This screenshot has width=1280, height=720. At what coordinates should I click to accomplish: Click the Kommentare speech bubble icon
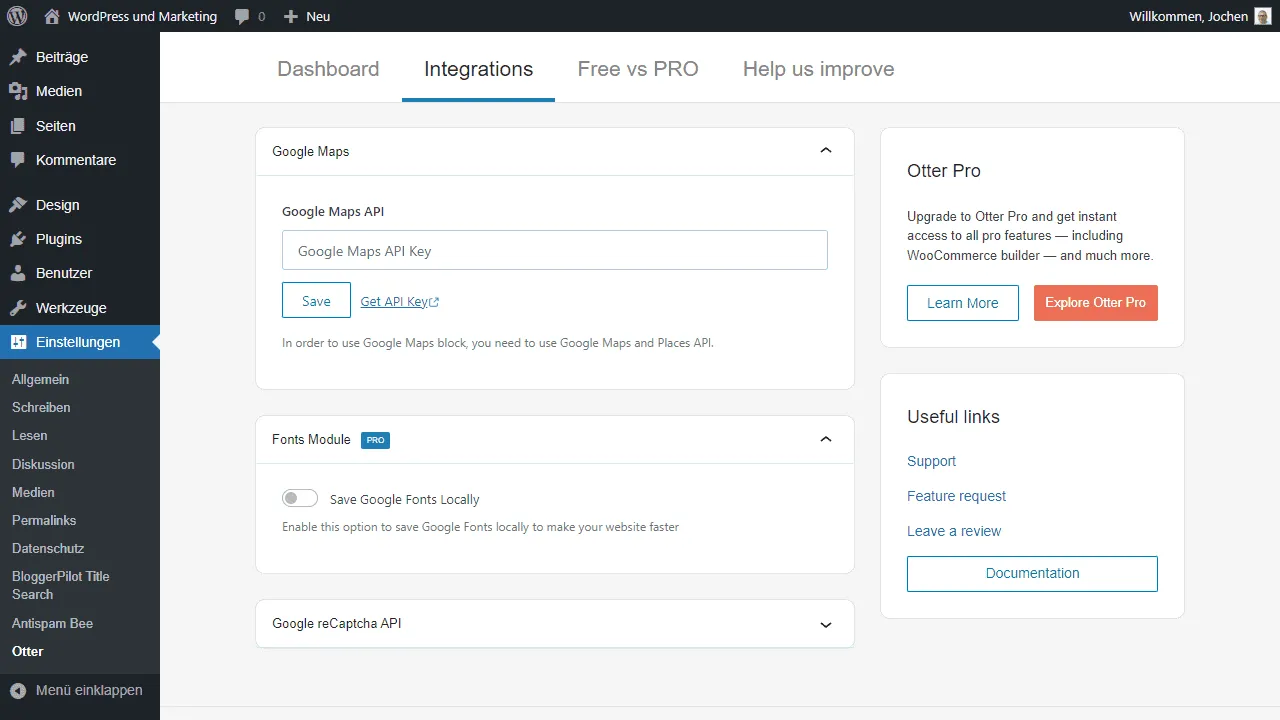(18, 160)
